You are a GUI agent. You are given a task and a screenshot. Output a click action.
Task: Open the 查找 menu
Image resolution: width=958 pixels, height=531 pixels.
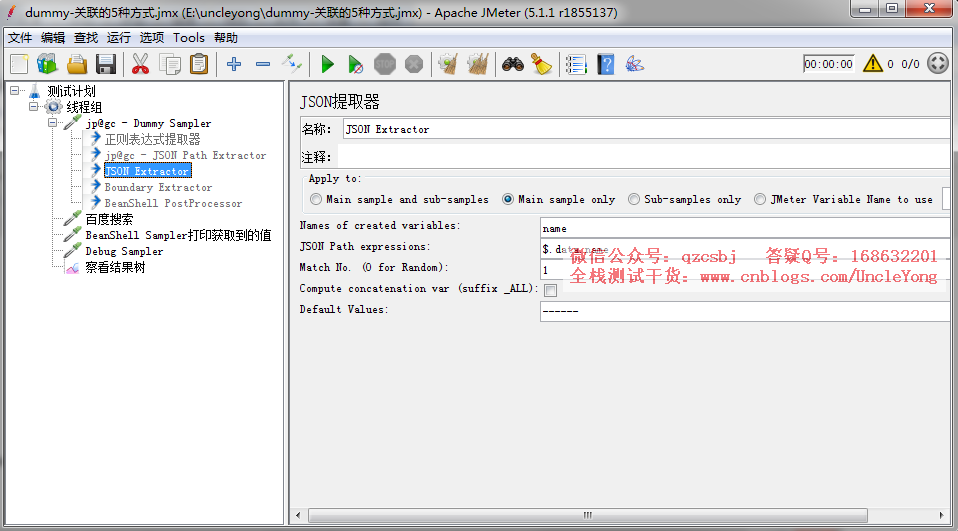coord(86,38)
